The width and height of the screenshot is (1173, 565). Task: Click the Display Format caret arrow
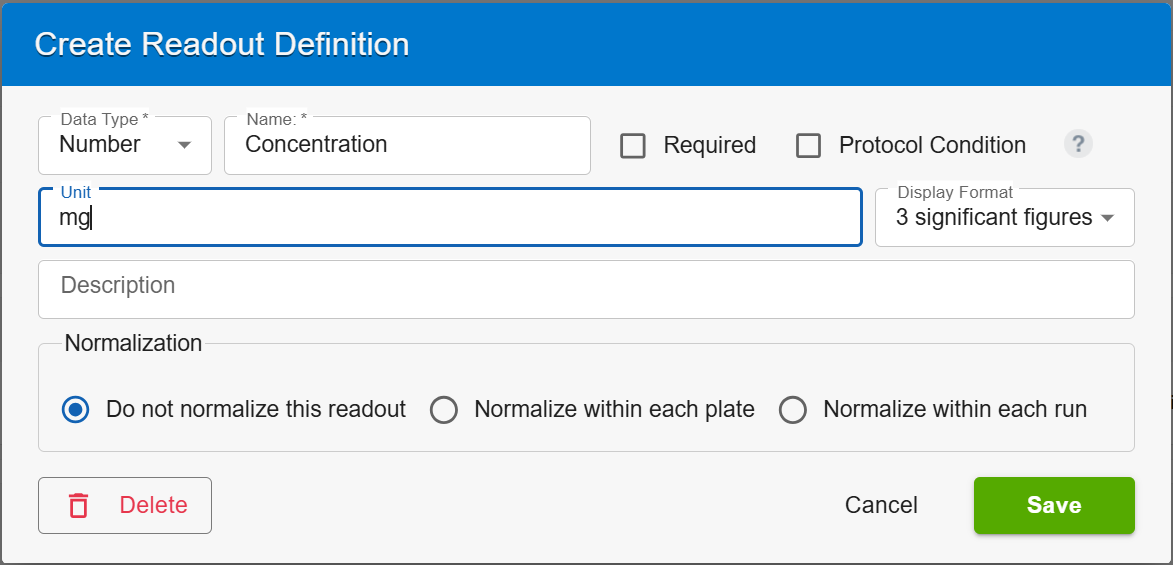coord(1108,218)
